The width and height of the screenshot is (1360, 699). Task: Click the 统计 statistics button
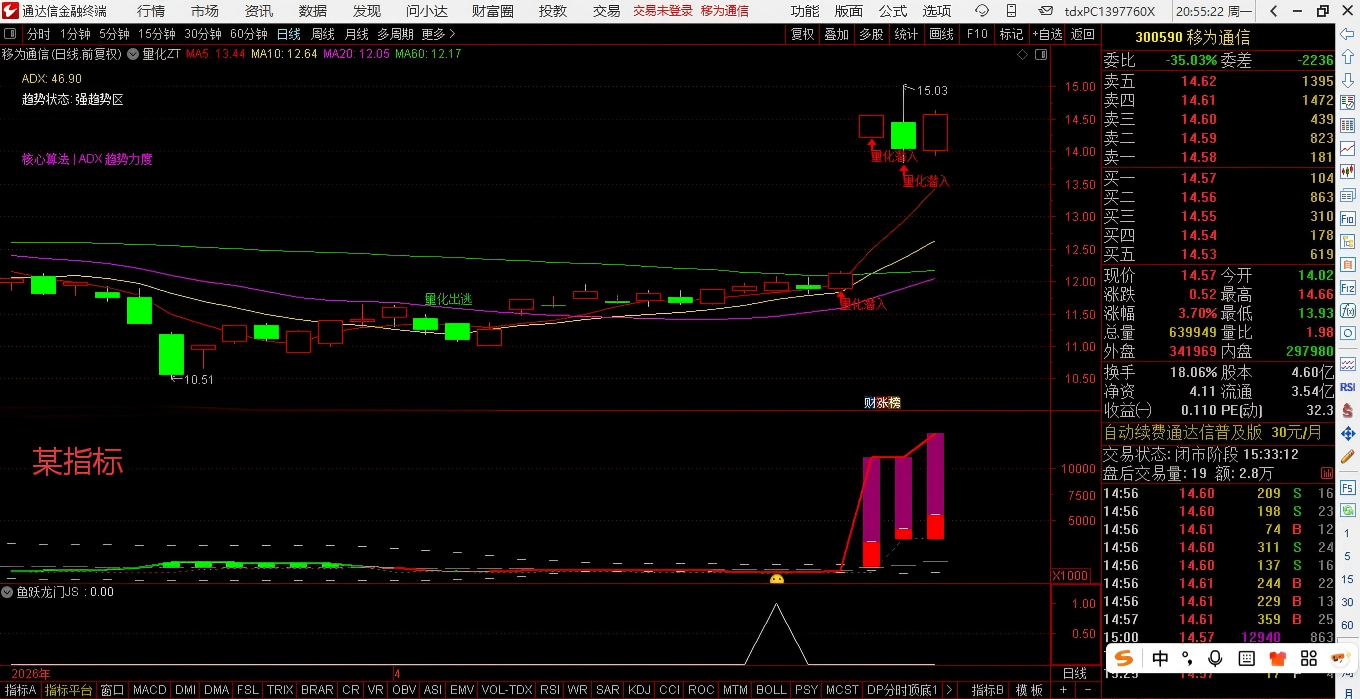pyautogui.click(x=906, y=34)
